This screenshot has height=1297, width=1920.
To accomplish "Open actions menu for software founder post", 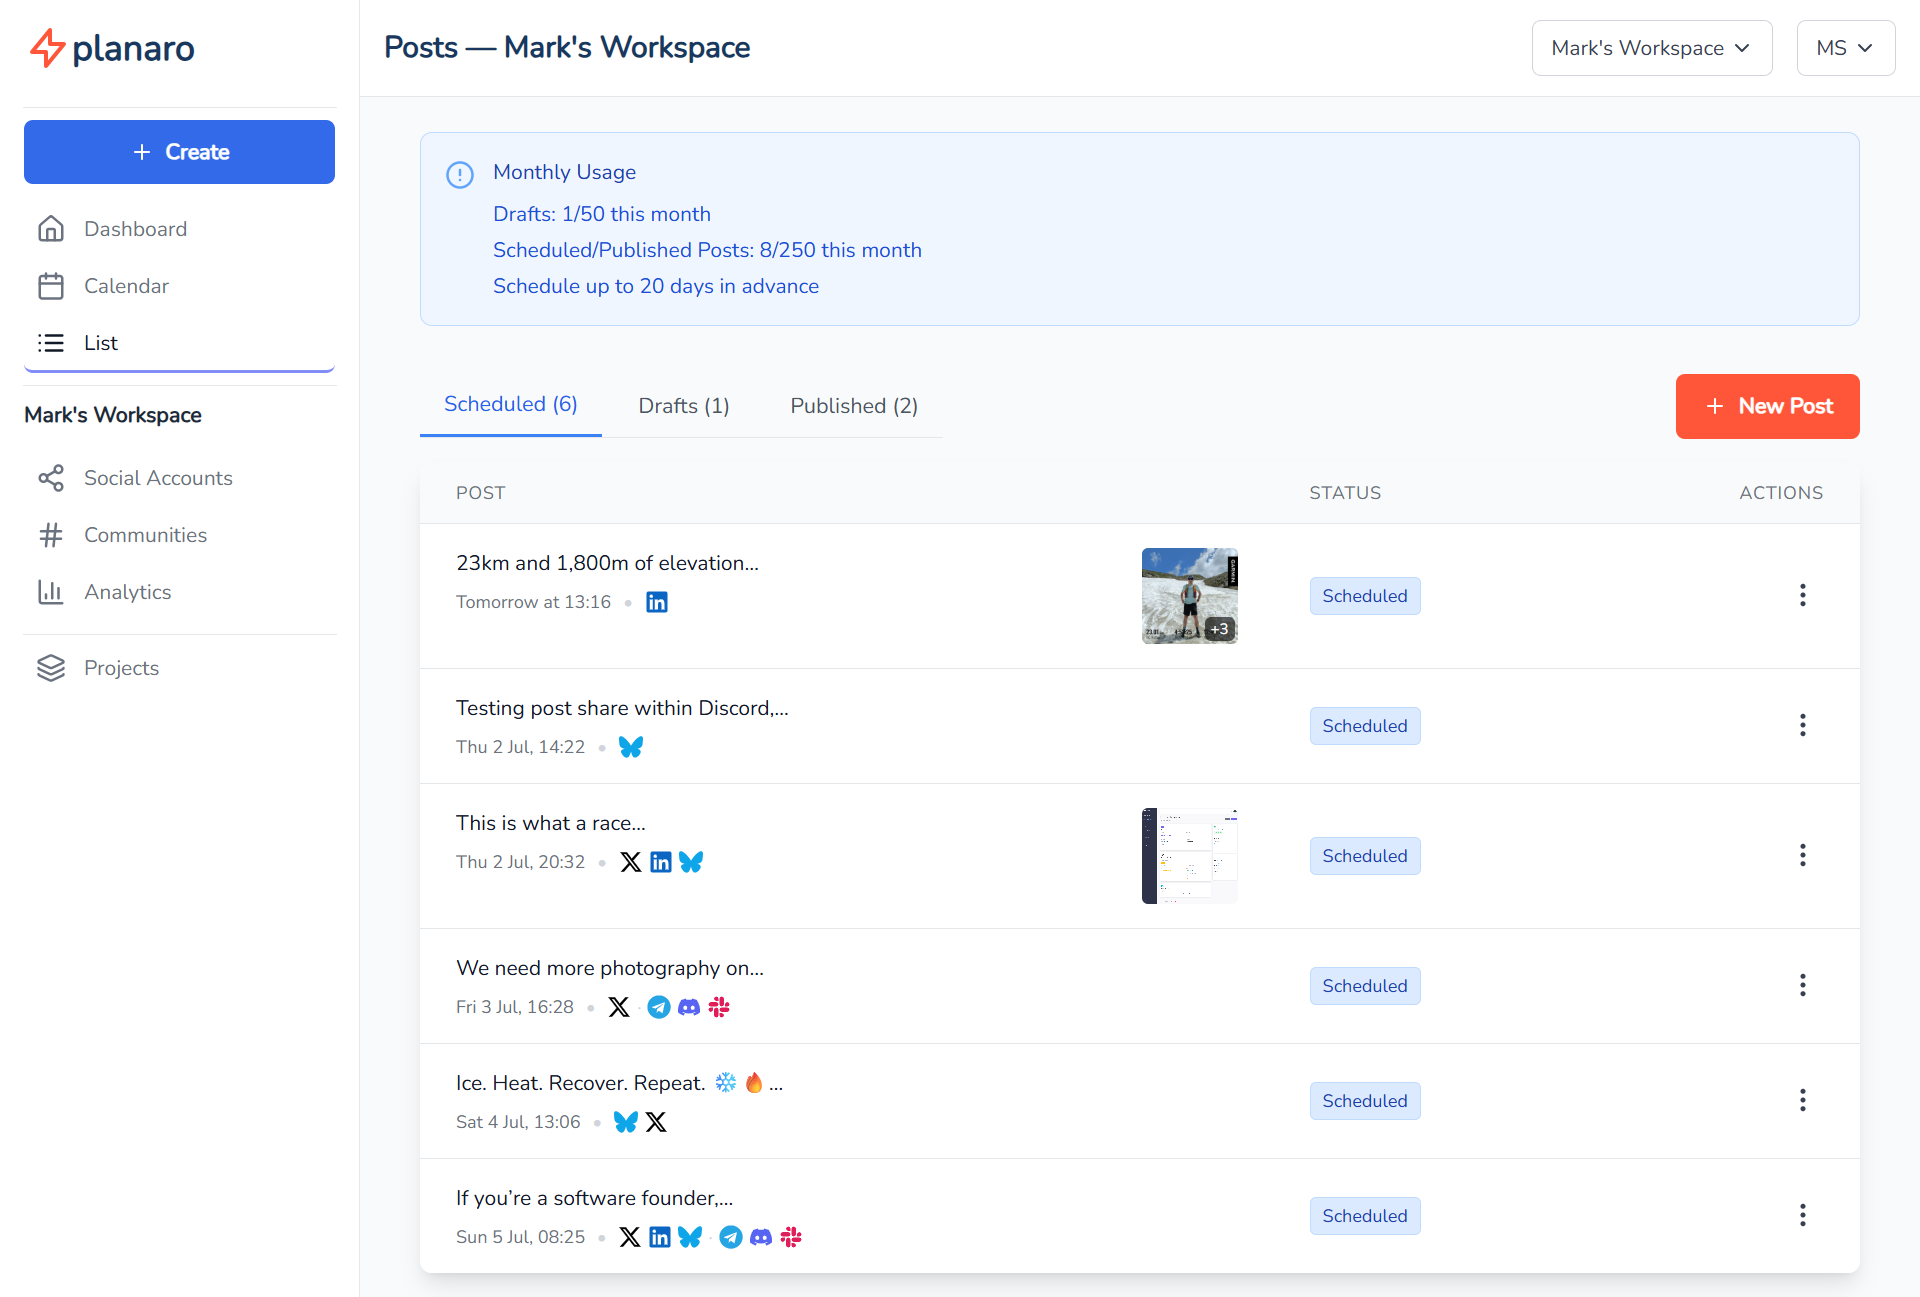I will pos(1803,1216).
